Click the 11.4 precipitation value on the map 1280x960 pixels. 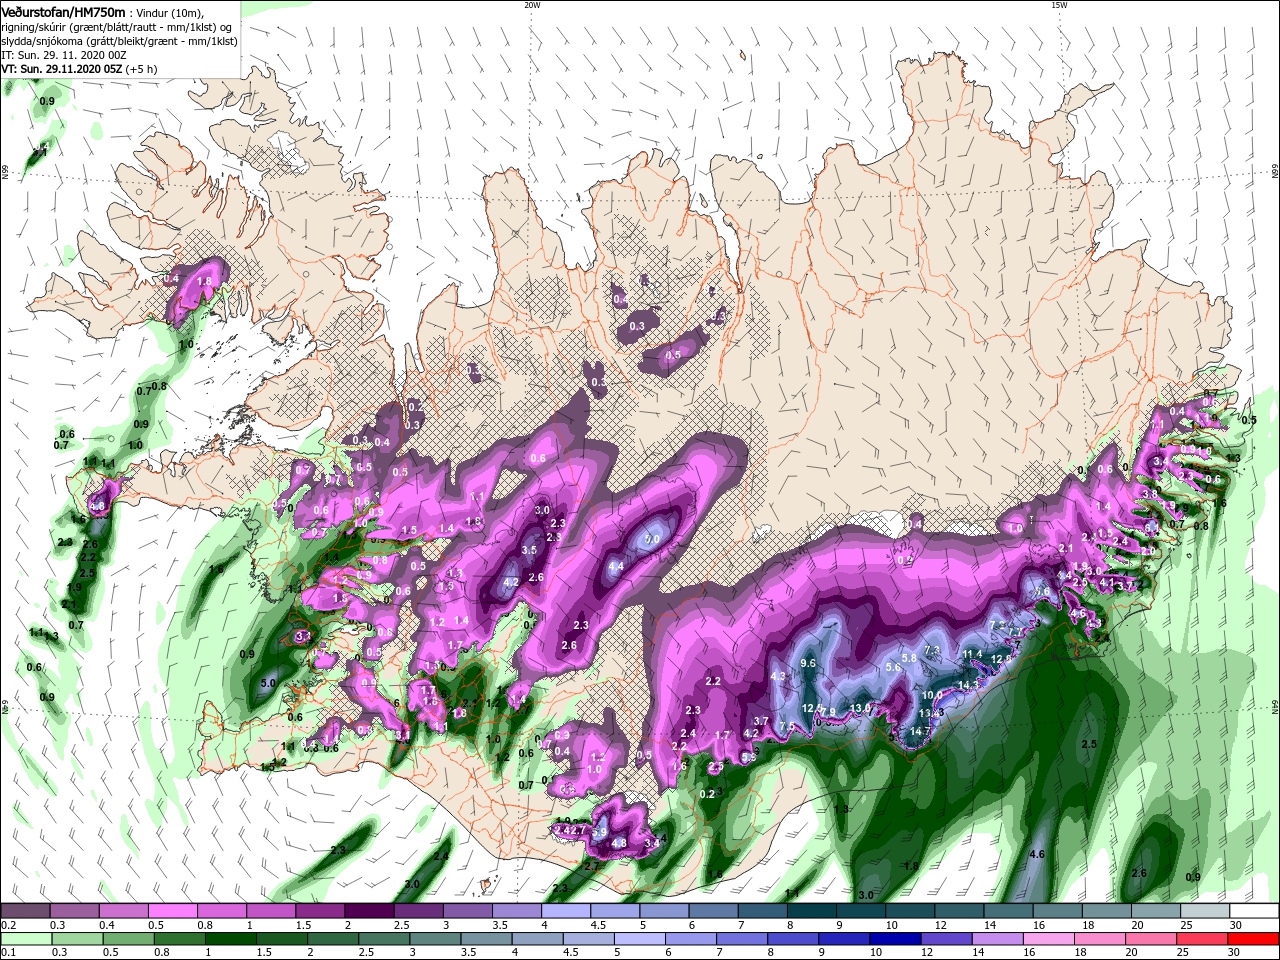(x=972, y=654)
